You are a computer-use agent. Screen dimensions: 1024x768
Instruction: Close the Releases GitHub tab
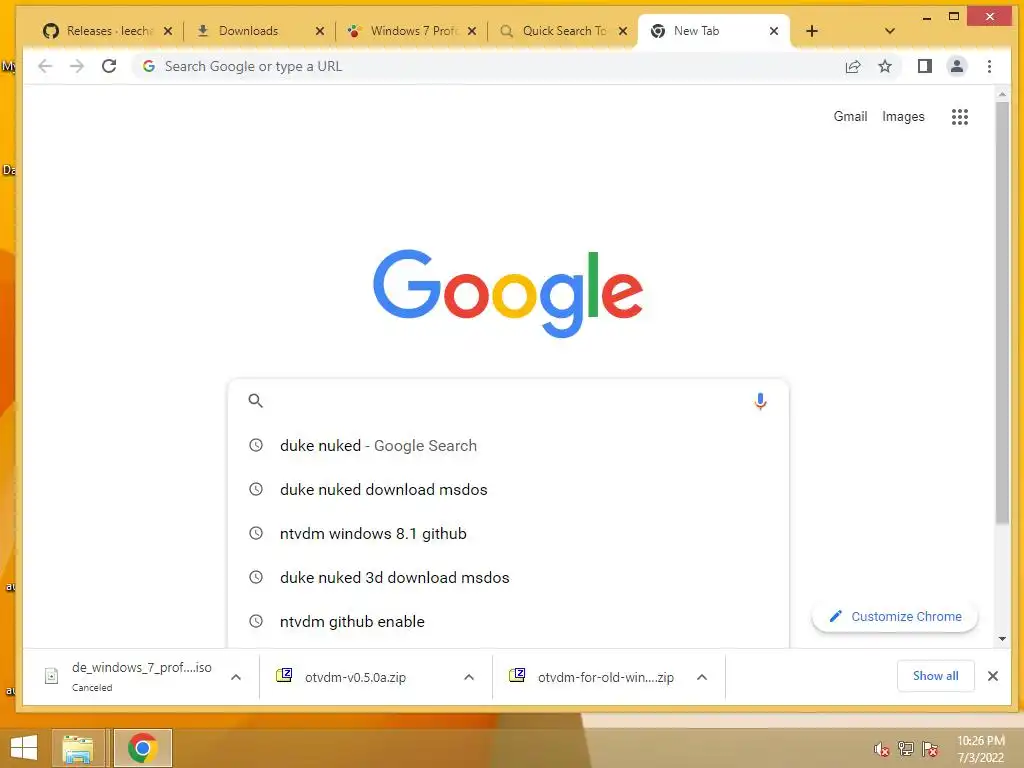click(168, 31)
